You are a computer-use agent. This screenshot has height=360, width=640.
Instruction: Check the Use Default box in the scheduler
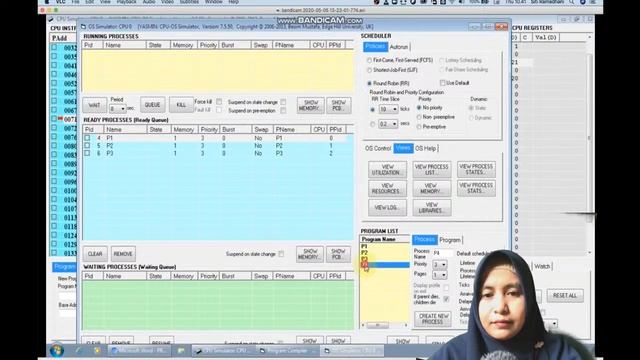(x=442, y=83)
